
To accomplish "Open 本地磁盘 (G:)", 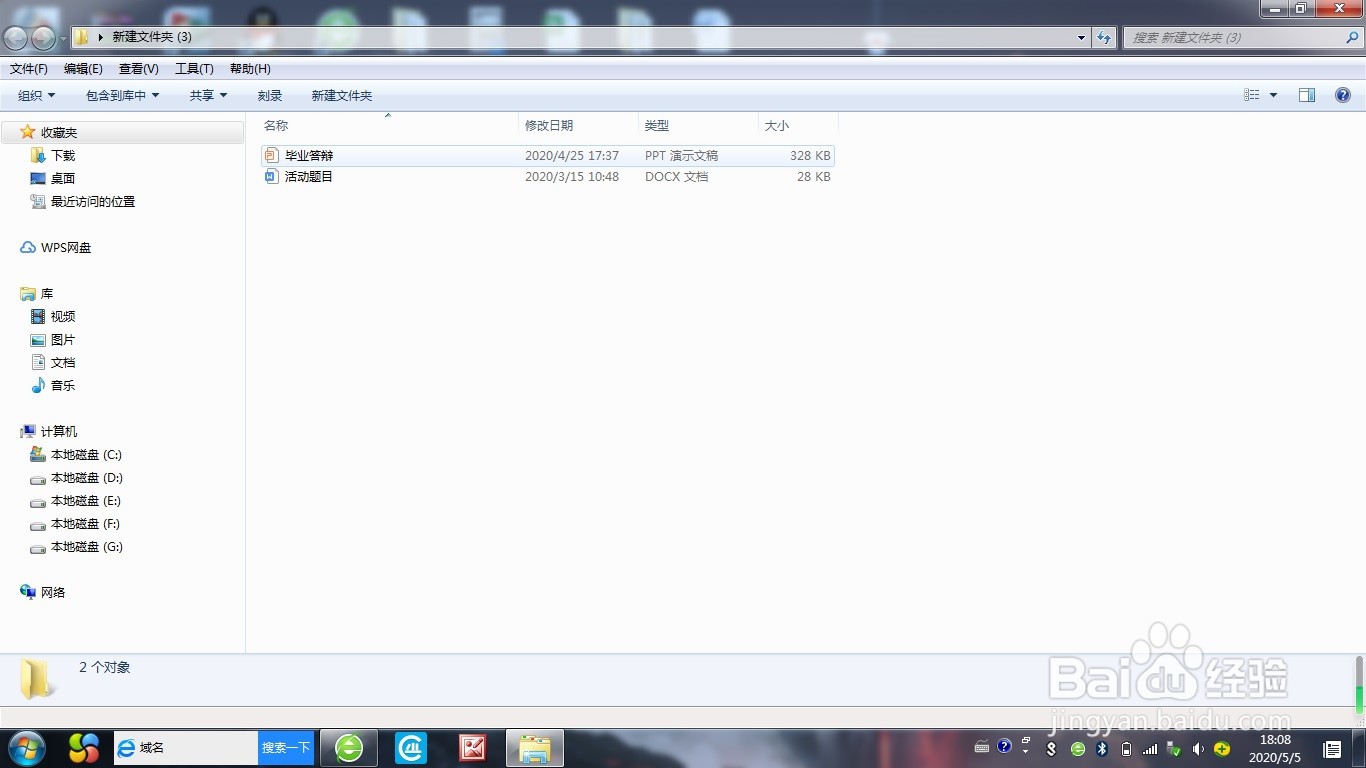I will coord(76,546).
